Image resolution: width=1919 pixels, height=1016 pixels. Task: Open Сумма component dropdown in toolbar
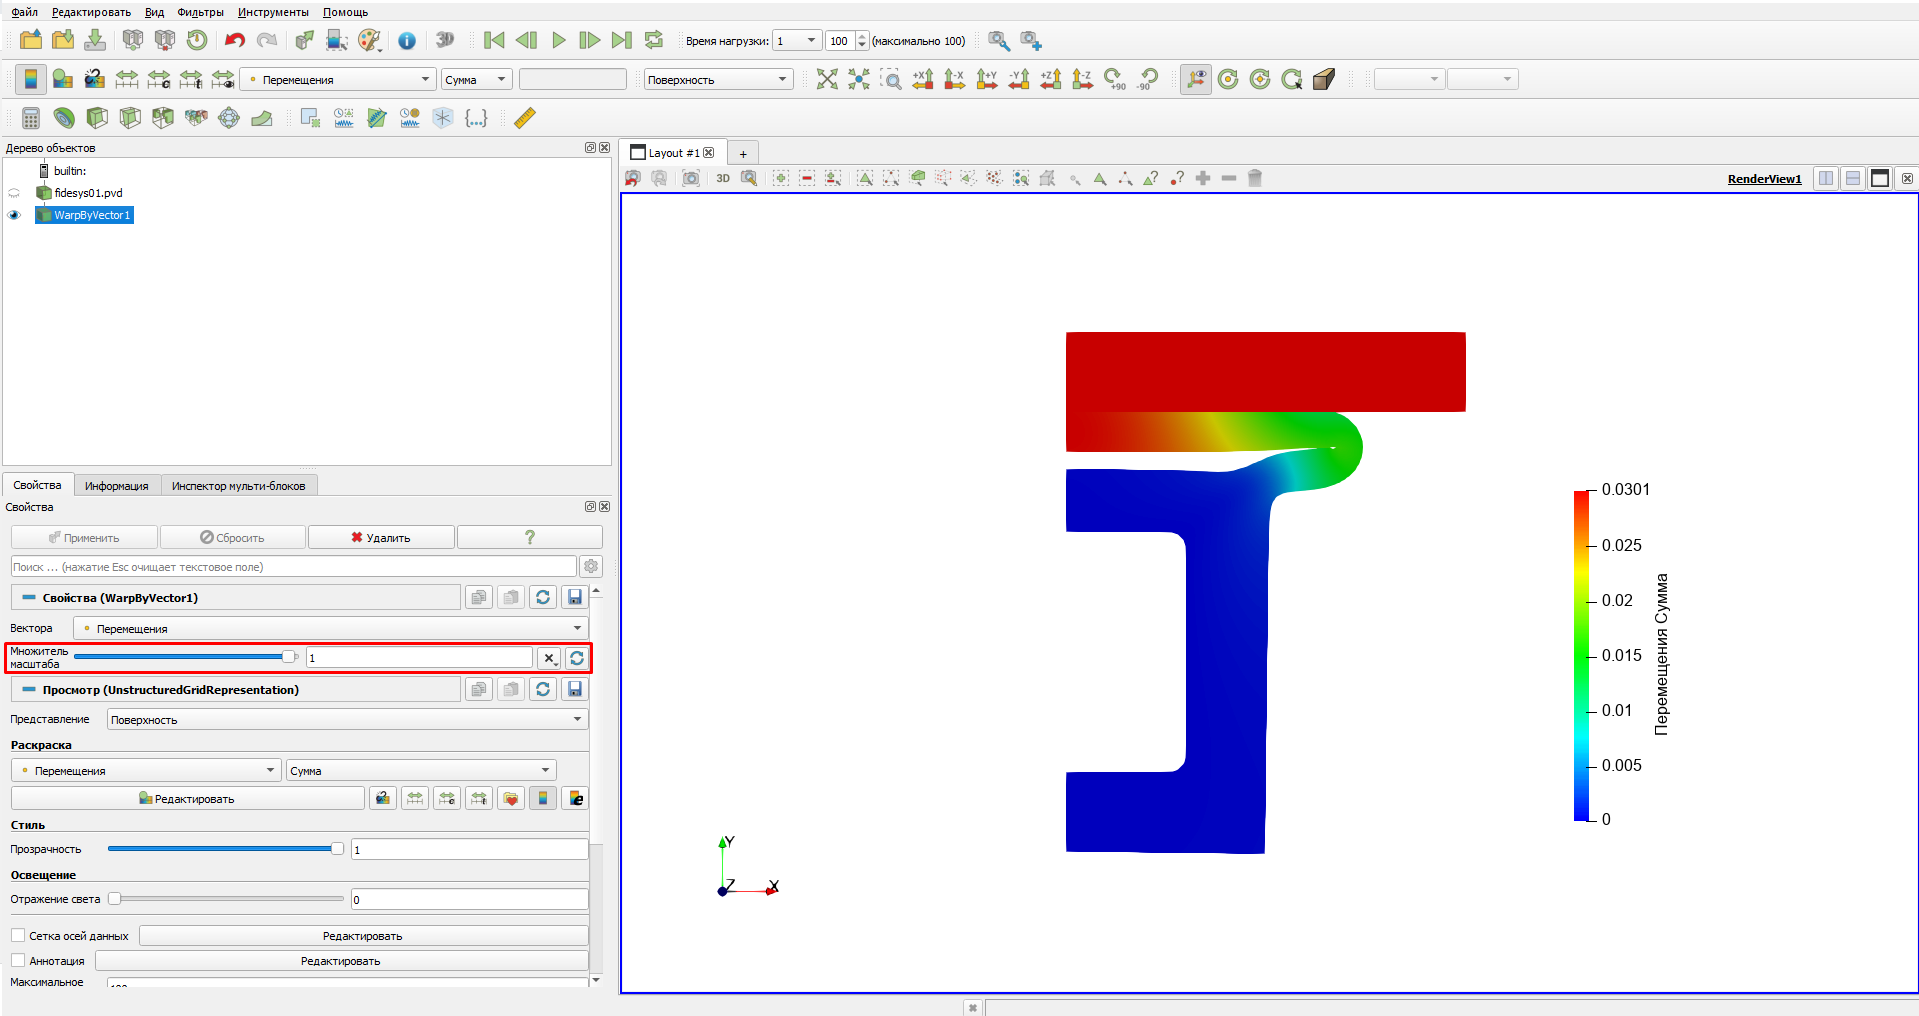pyautogui.click(x=476, y=79)
